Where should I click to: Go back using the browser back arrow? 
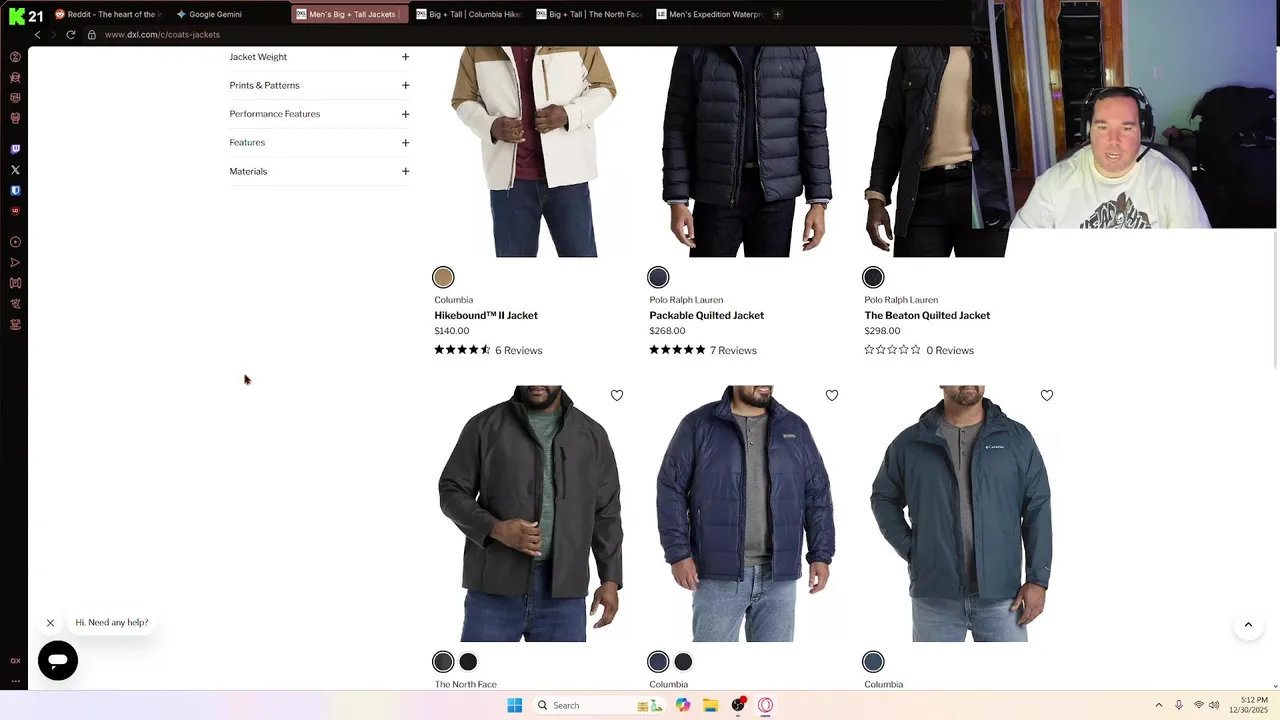click(x=37, y=35)
